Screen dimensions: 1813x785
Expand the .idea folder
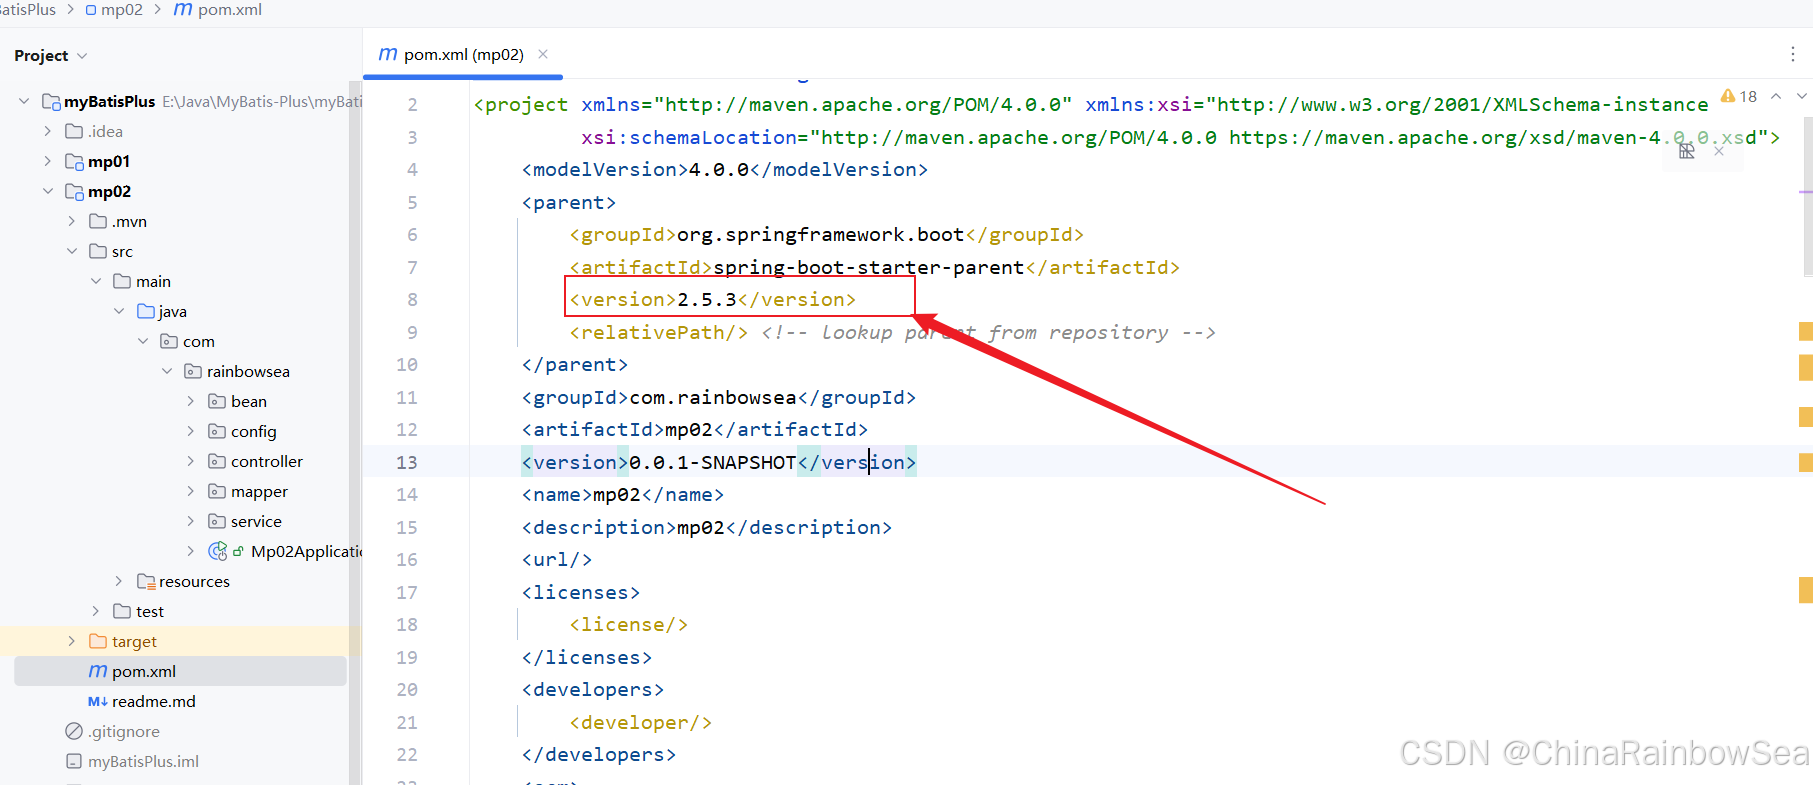coord(47,131)
